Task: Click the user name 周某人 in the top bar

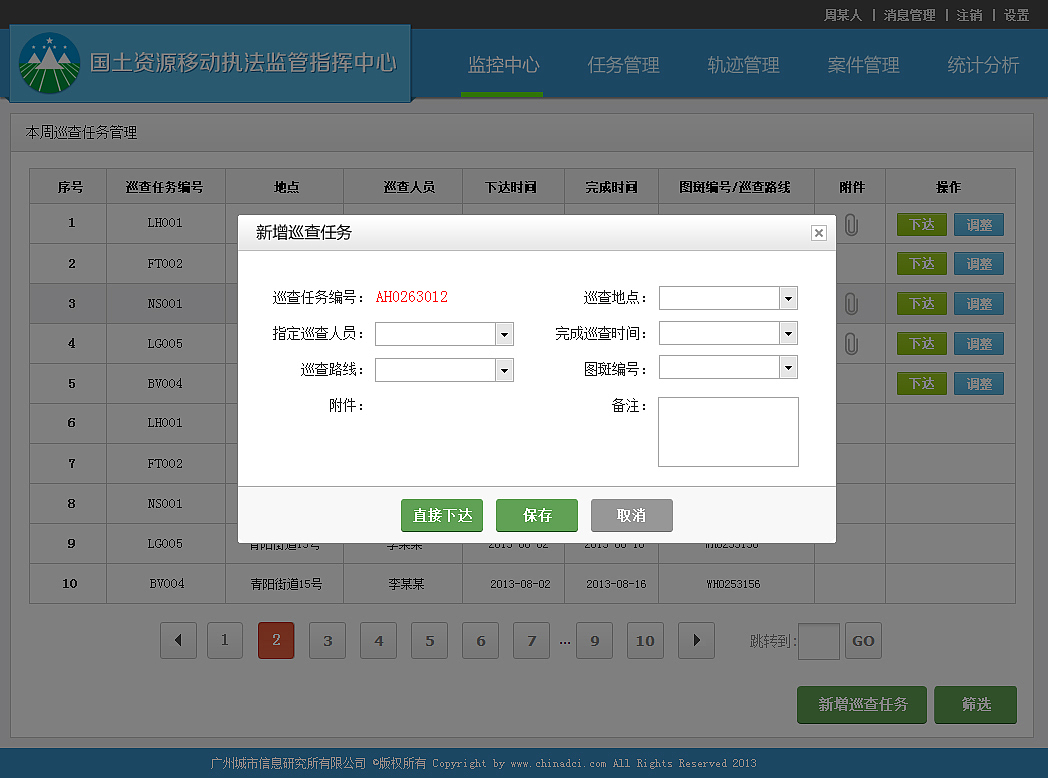Action: 842,15
